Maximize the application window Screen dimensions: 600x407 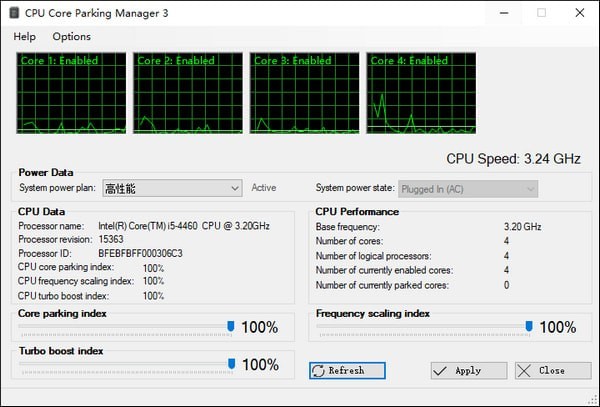[x=541, y=13]
